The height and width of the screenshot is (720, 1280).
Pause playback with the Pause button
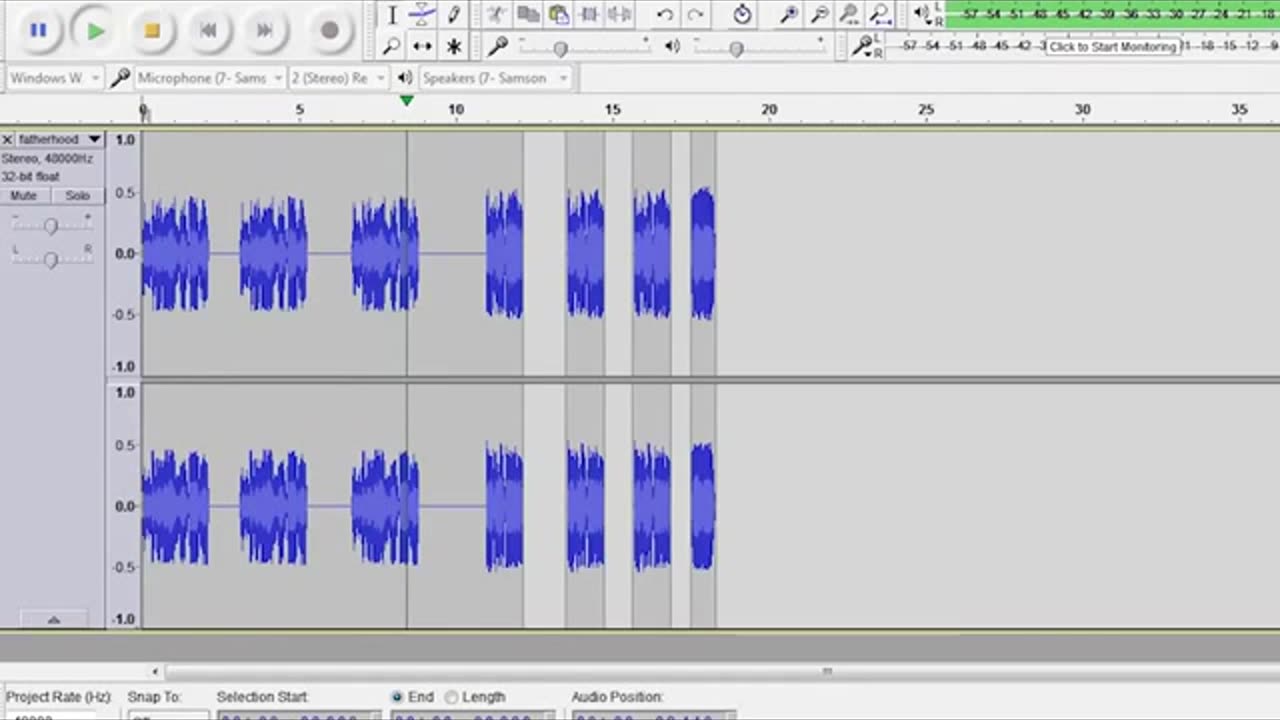pyautogui.click(x=38, y=30)
